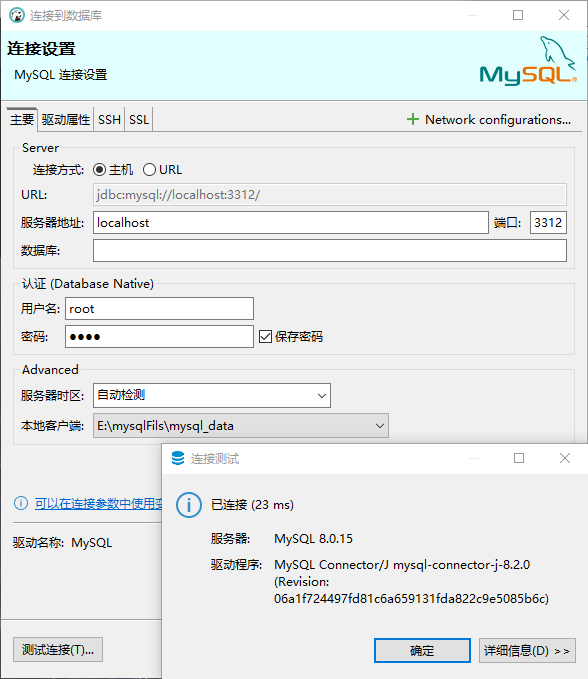The width and height of the screenshot is (588, 679).
Task: Click the 可以在连接参数中使用变量 link
Action: point(99,503)
